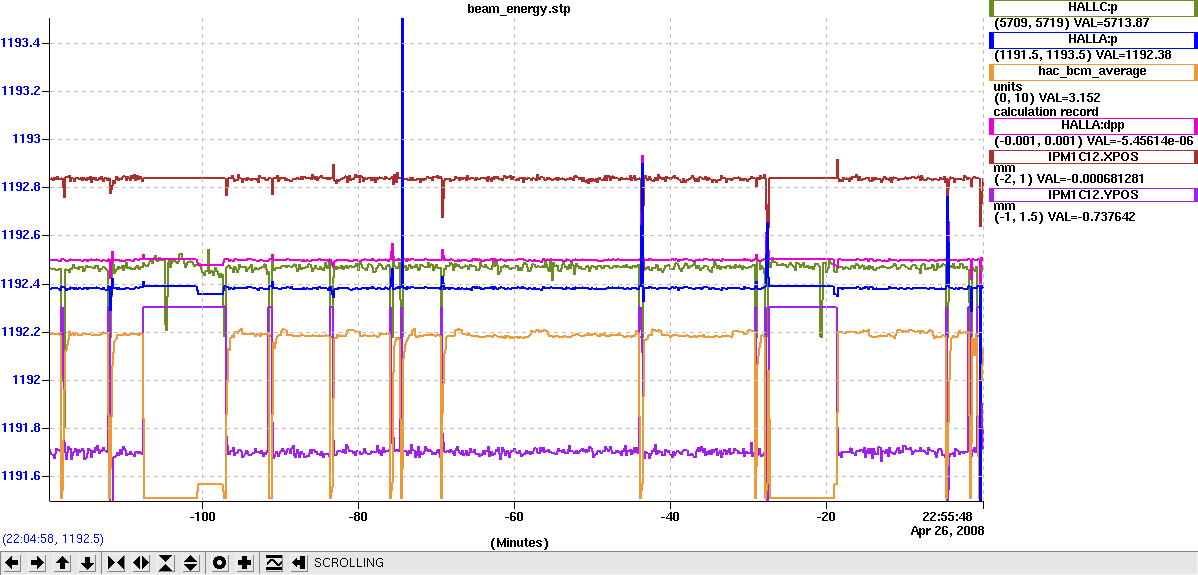
Task: Click the 1192.8 y-axis tick label
Action: (21, 187)
